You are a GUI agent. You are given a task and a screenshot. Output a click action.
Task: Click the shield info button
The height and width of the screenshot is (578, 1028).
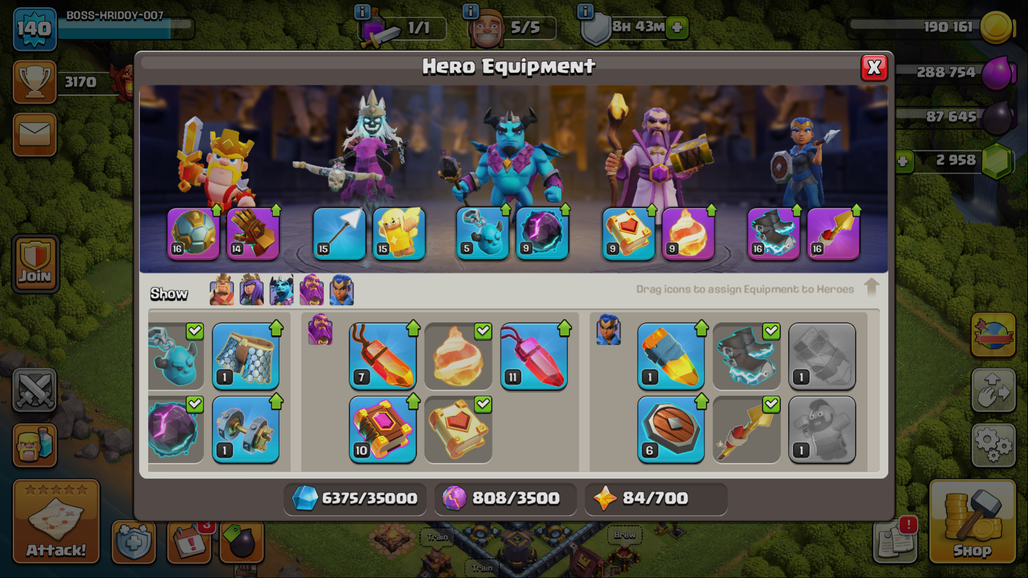(x=585, y=10)
